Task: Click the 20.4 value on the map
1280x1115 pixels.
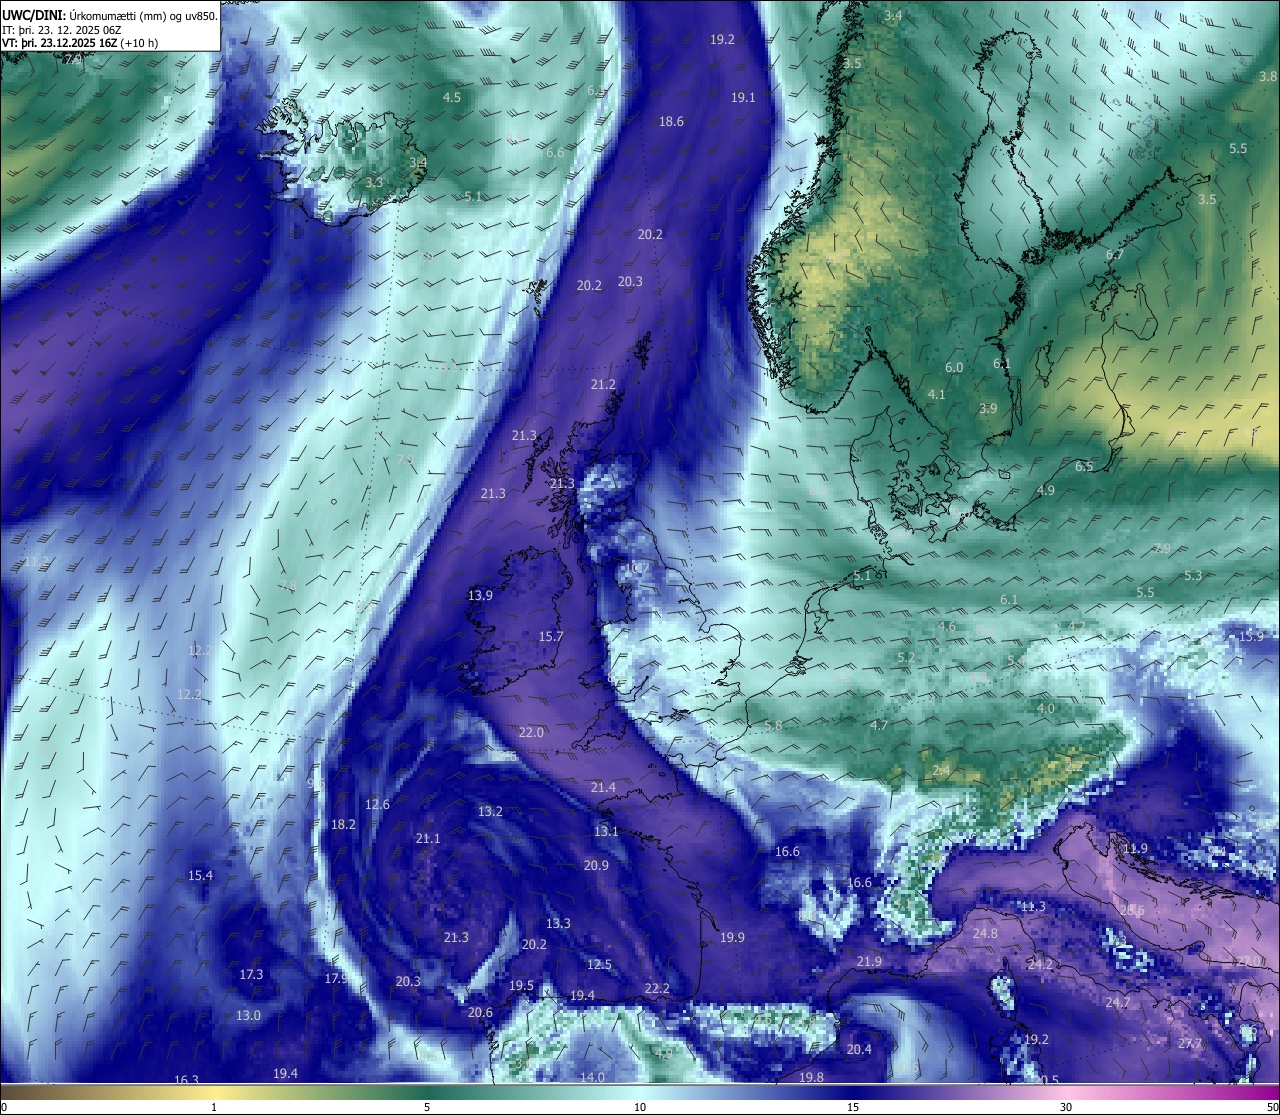Action: click(x=859, y=1050)
